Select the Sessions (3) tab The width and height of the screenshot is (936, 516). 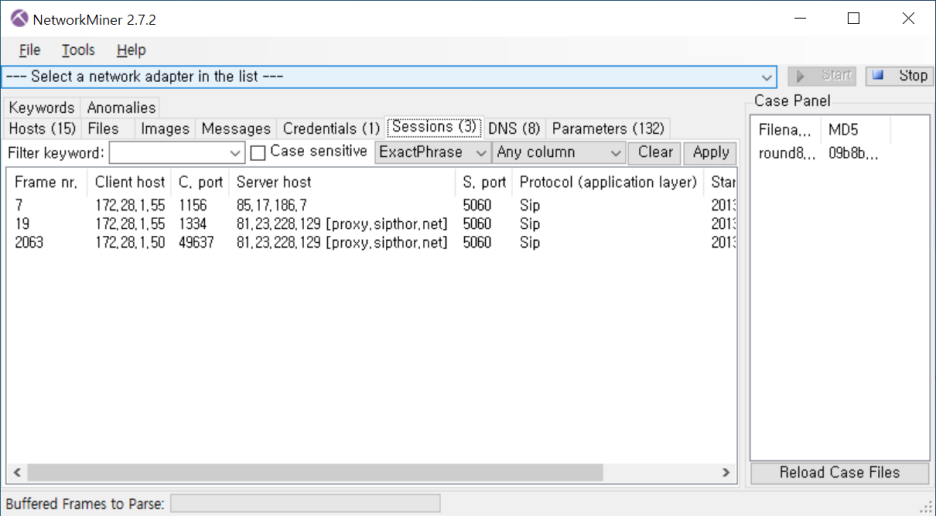point(434,127)
